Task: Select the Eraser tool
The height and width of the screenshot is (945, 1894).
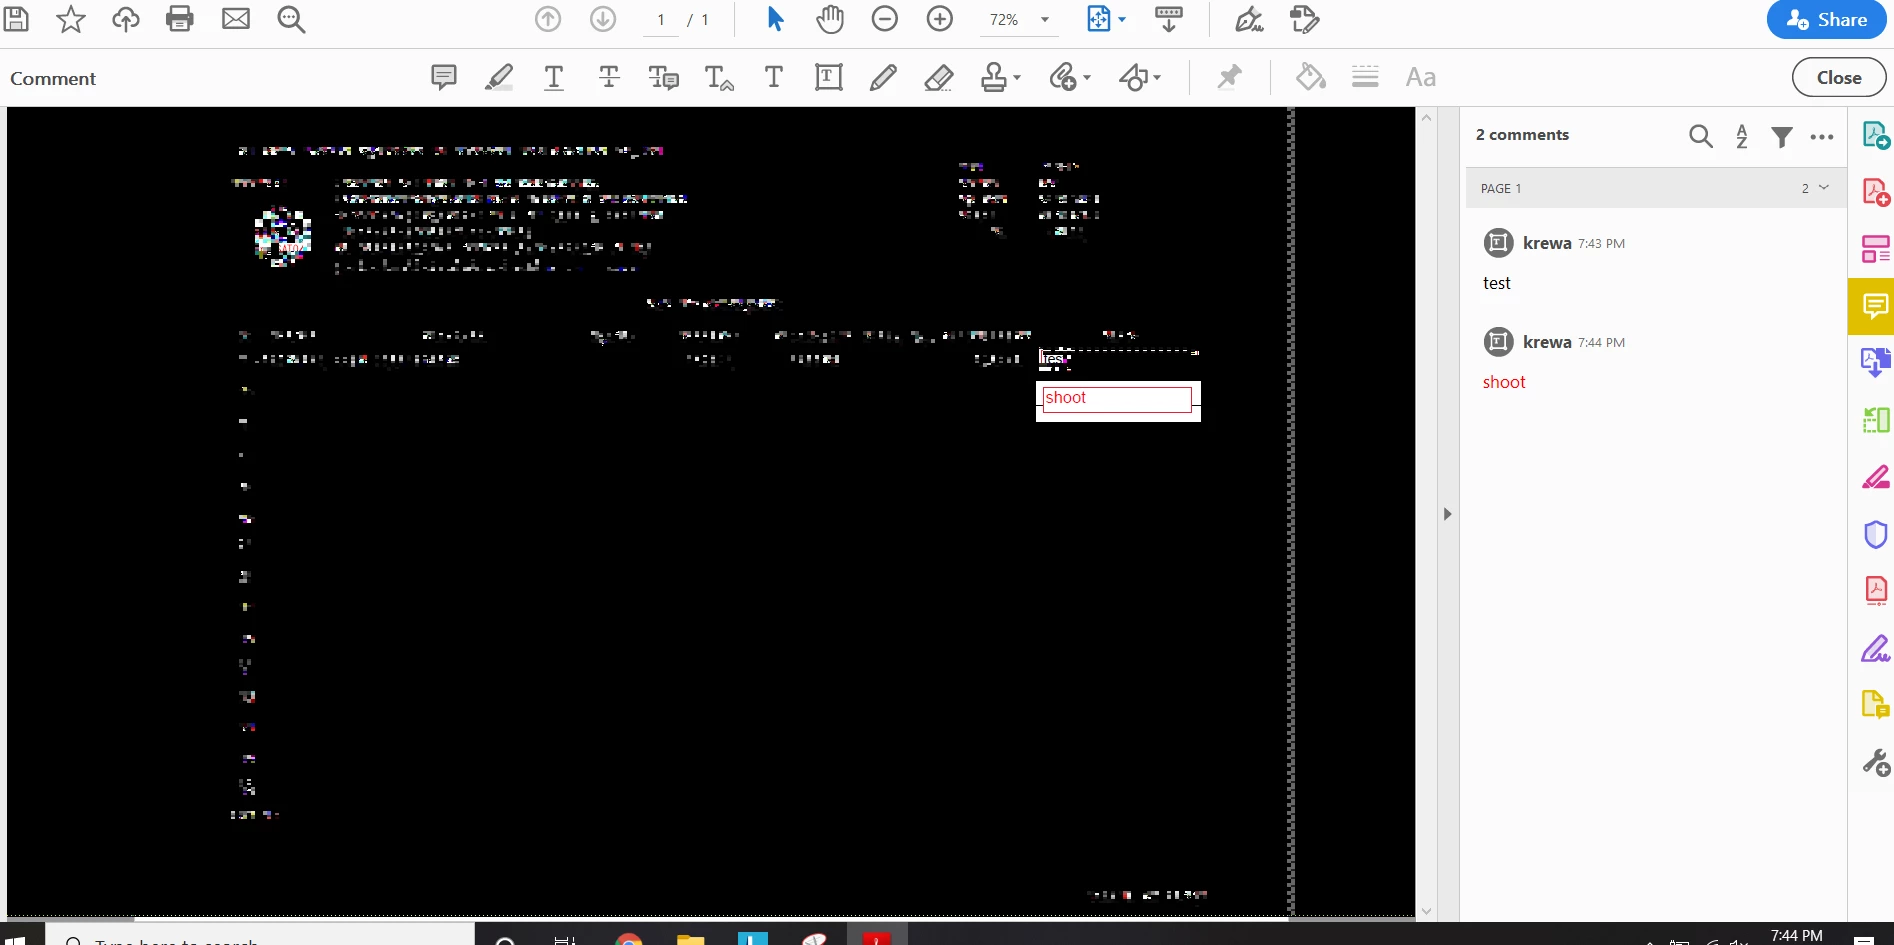Action: [938, 77]
